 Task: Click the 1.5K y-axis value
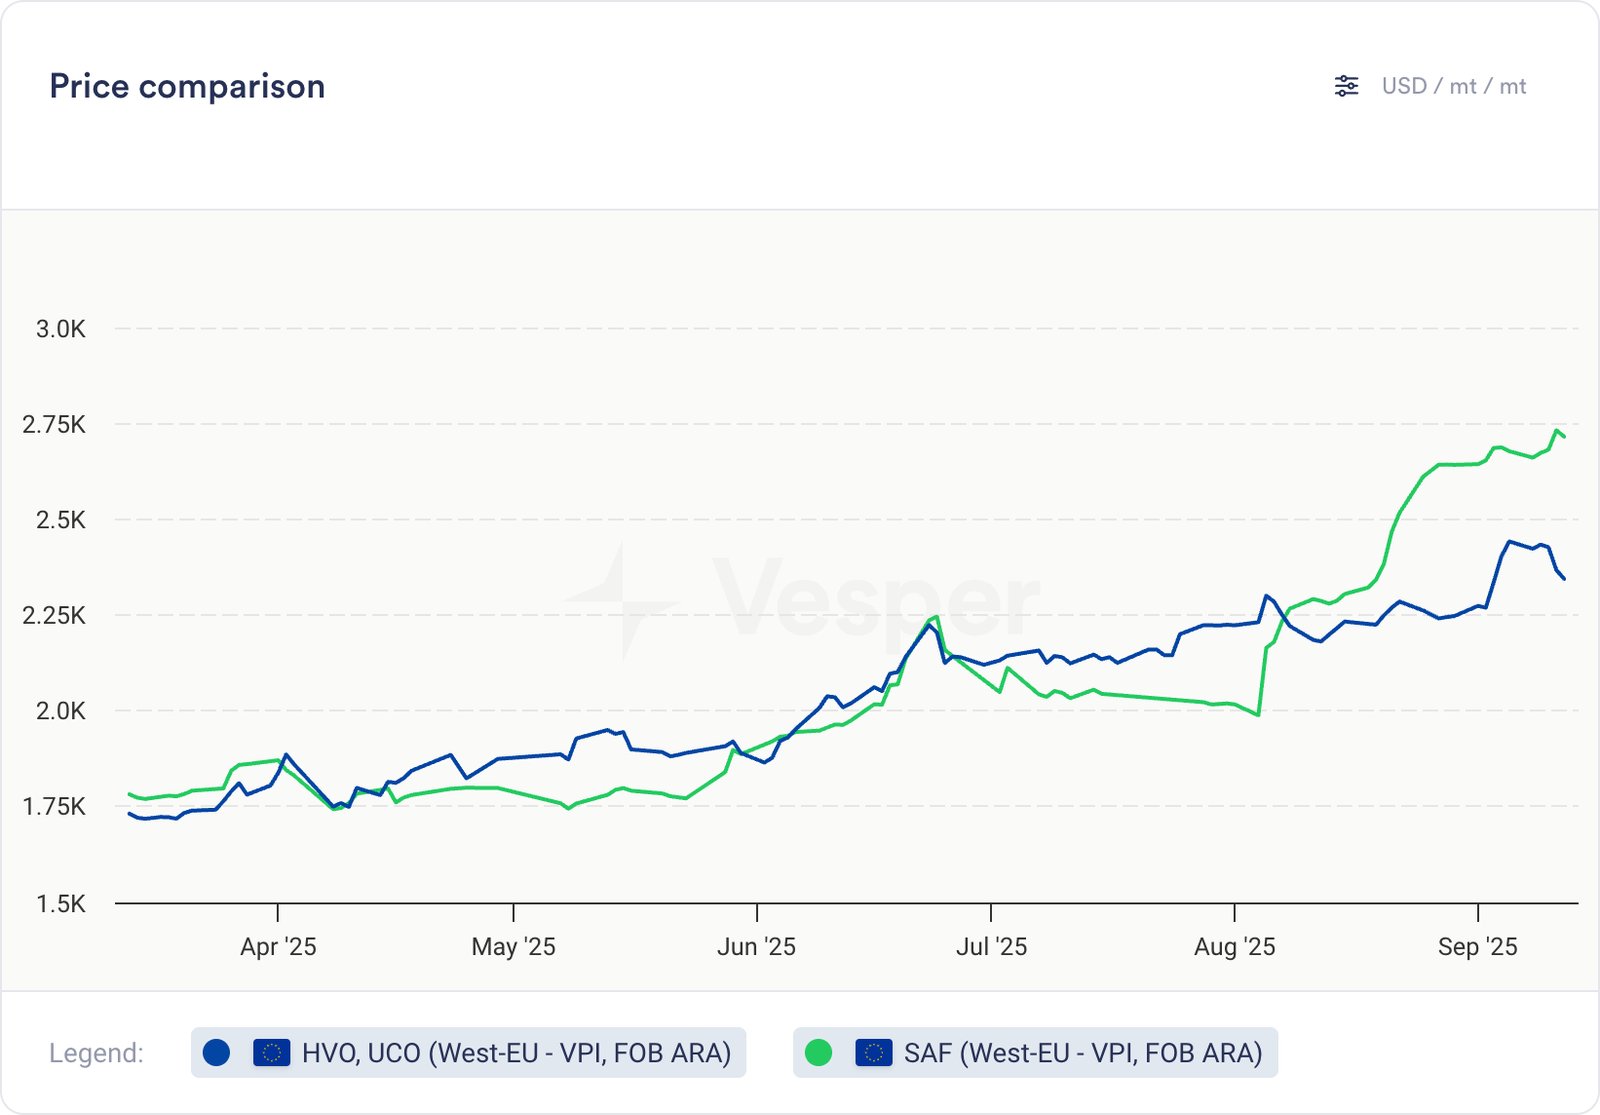coord(61,904)
